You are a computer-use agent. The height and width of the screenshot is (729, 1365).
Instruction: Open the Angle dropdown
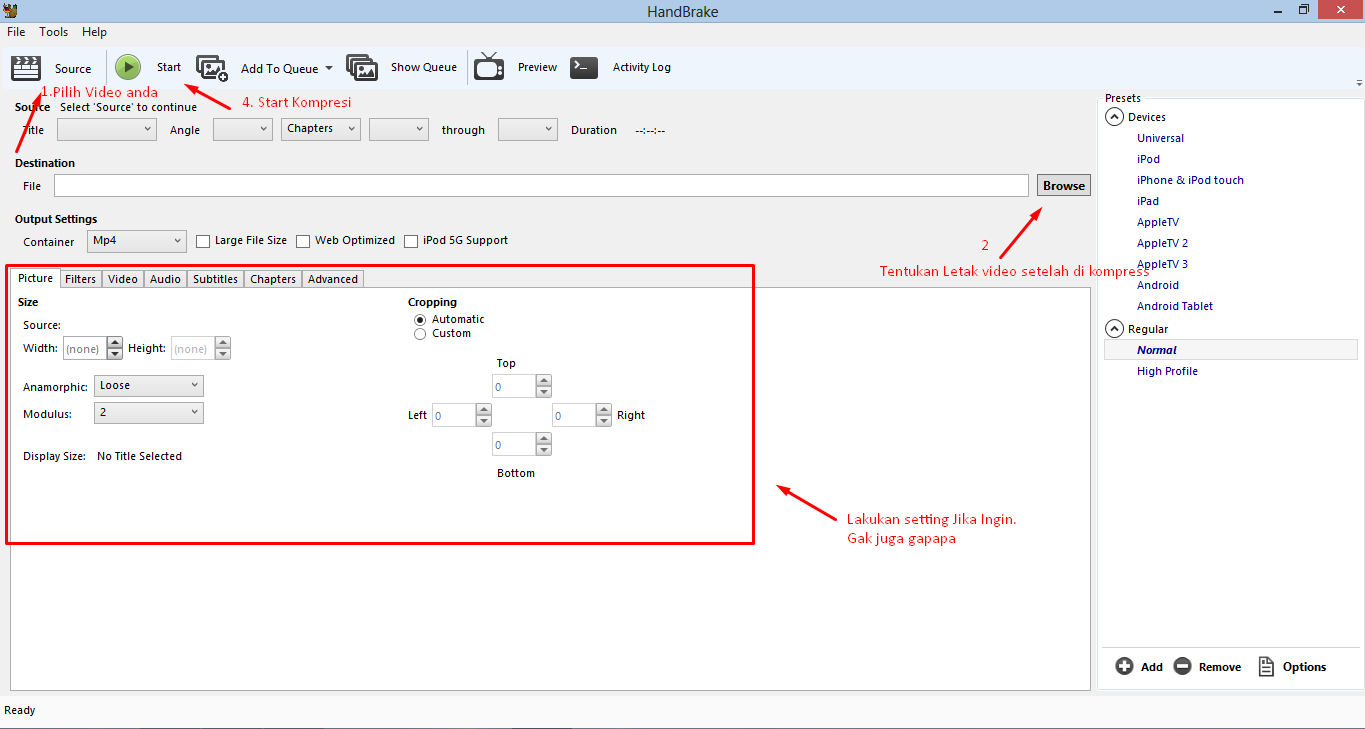[x=243, y=129]
